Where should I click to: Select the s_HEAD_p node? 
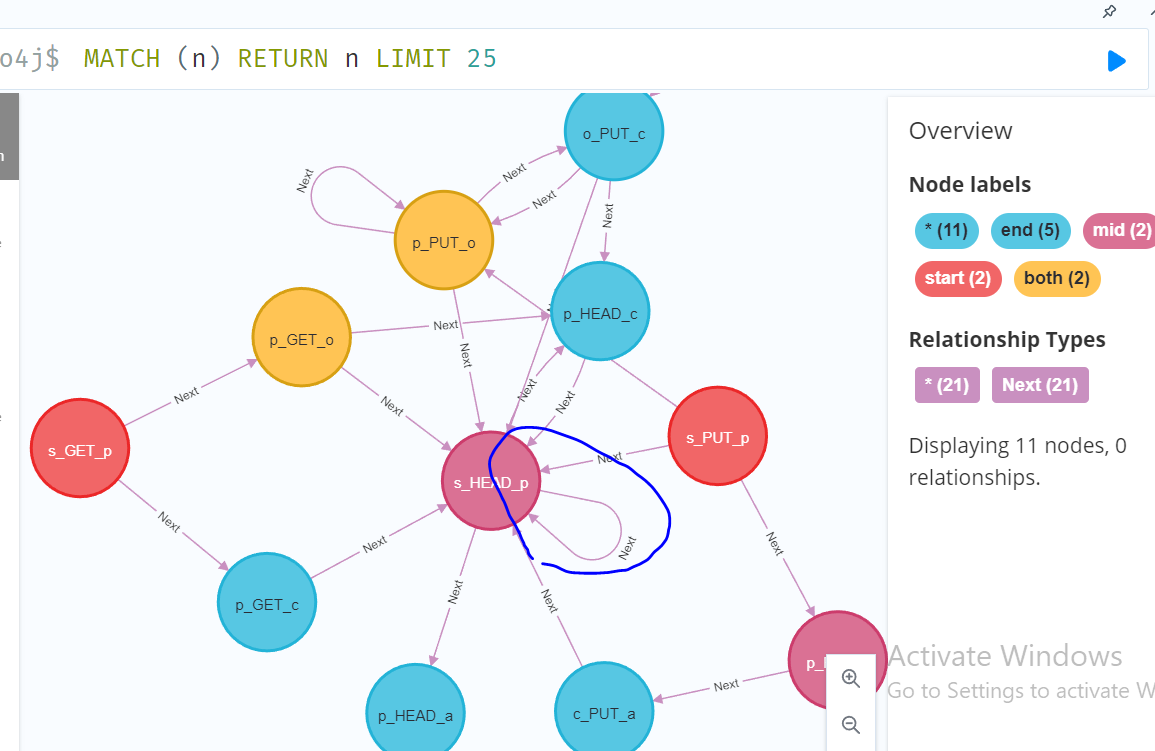click(x=490, y=482)
